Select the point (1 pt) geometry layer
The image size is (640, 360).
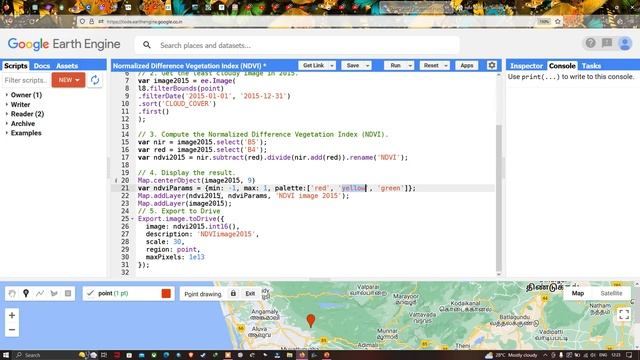coord(128,293)
